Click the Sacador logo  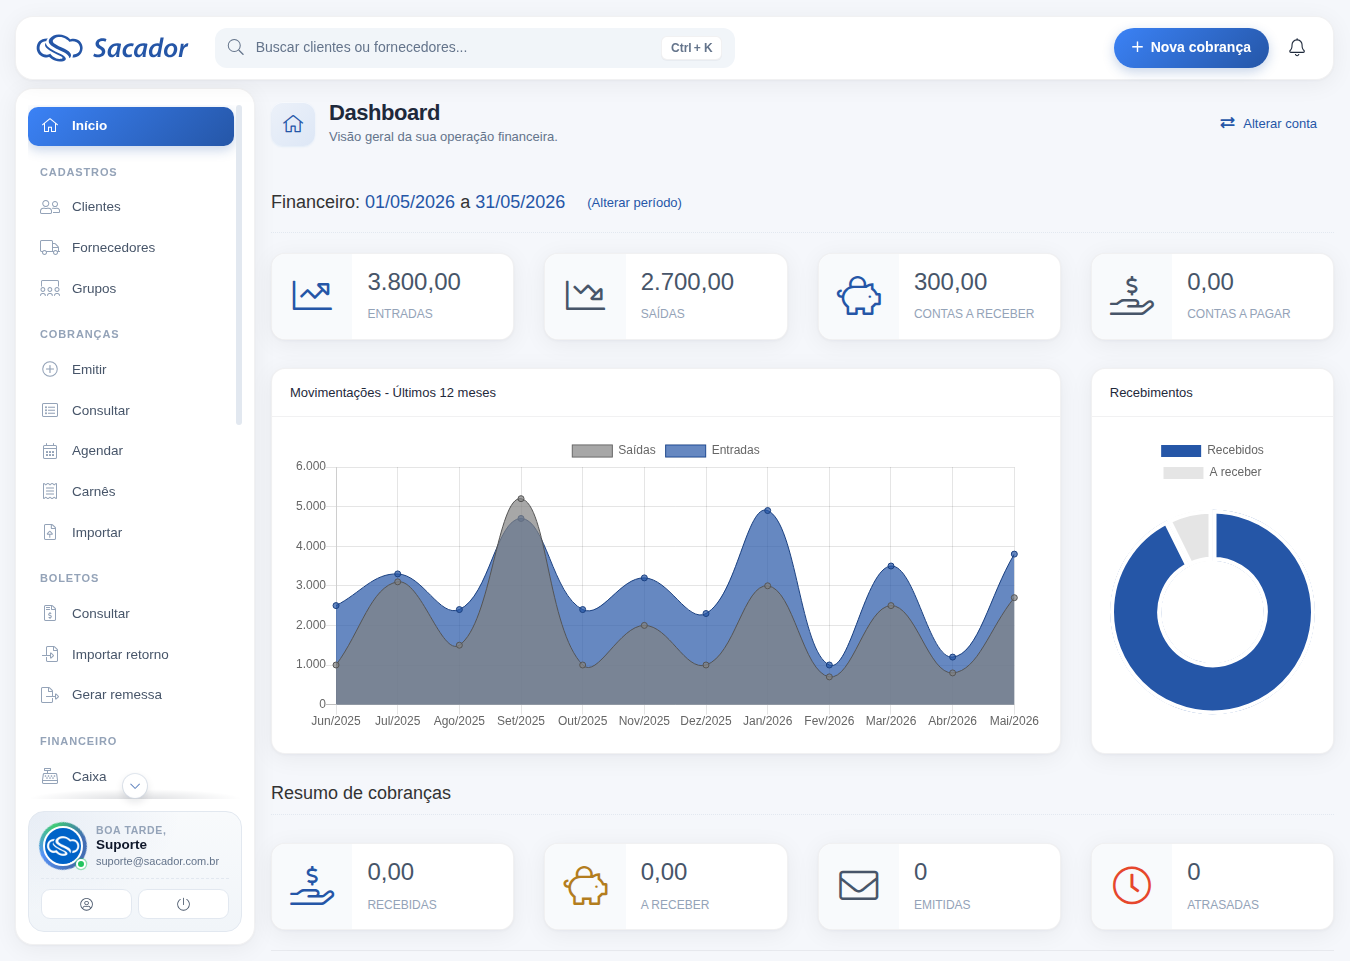(112, 48)
